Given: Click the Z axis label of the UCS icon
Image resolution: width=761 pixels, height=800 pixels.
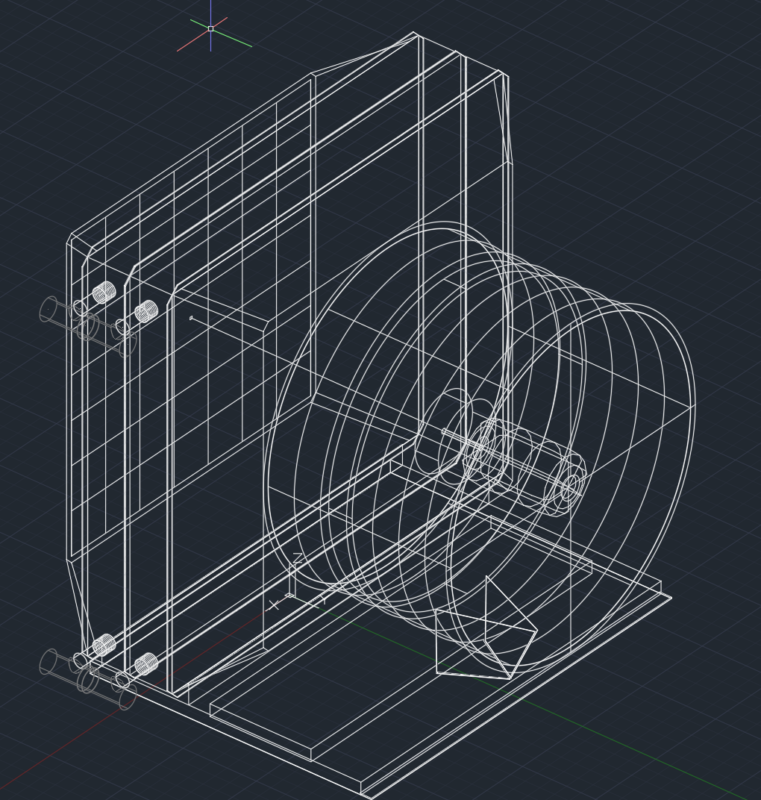Looking at the screenshot, I should 297,558.
